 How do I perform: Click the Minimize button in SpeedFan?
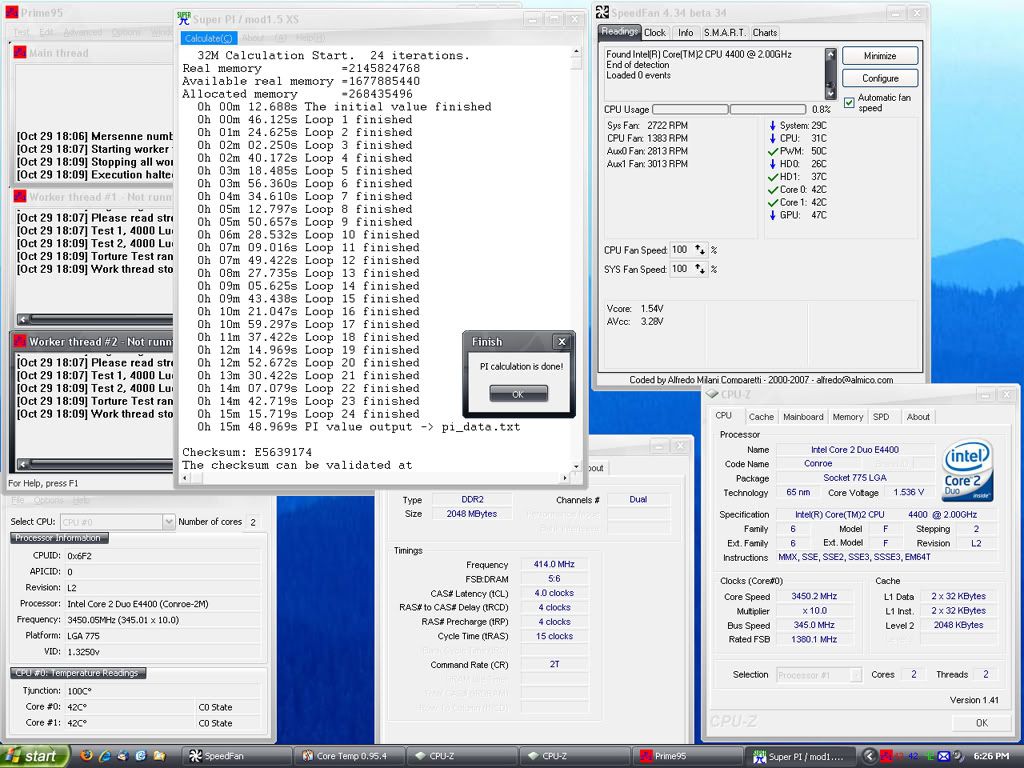880,56
